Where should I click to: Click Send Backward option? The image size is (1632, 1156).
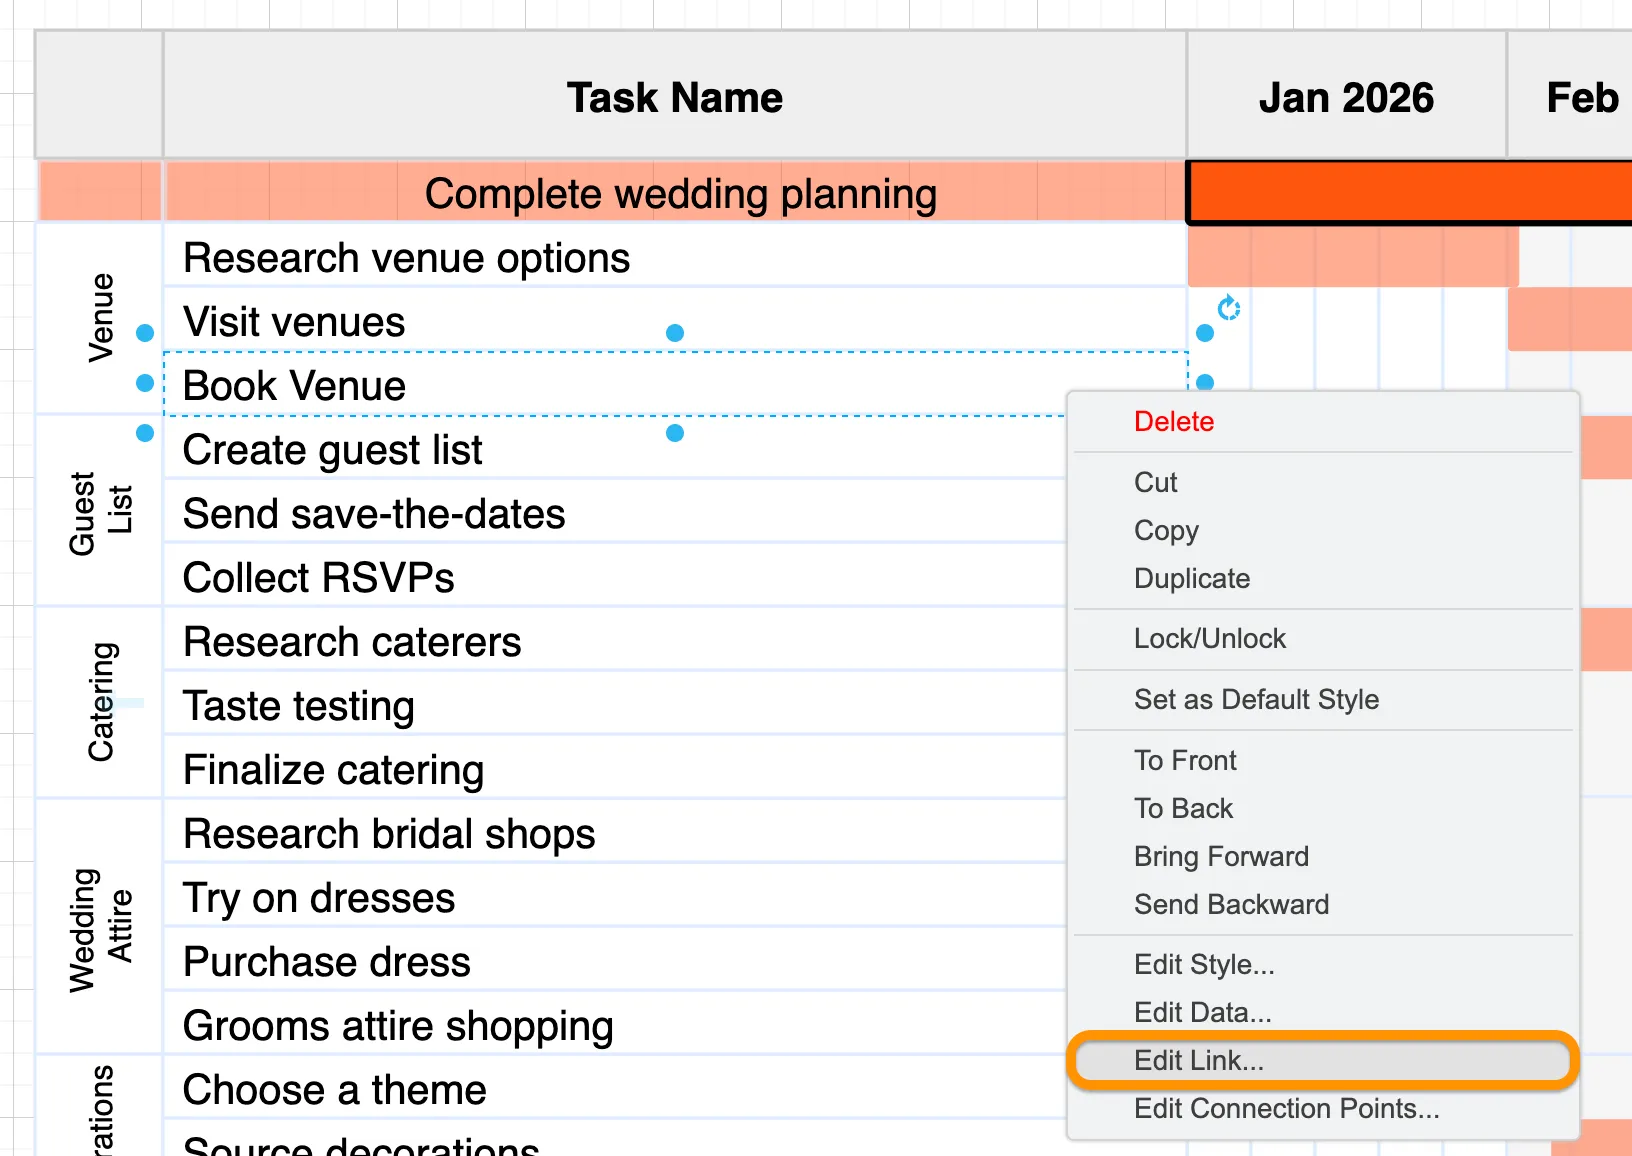tap(1230, 905)
